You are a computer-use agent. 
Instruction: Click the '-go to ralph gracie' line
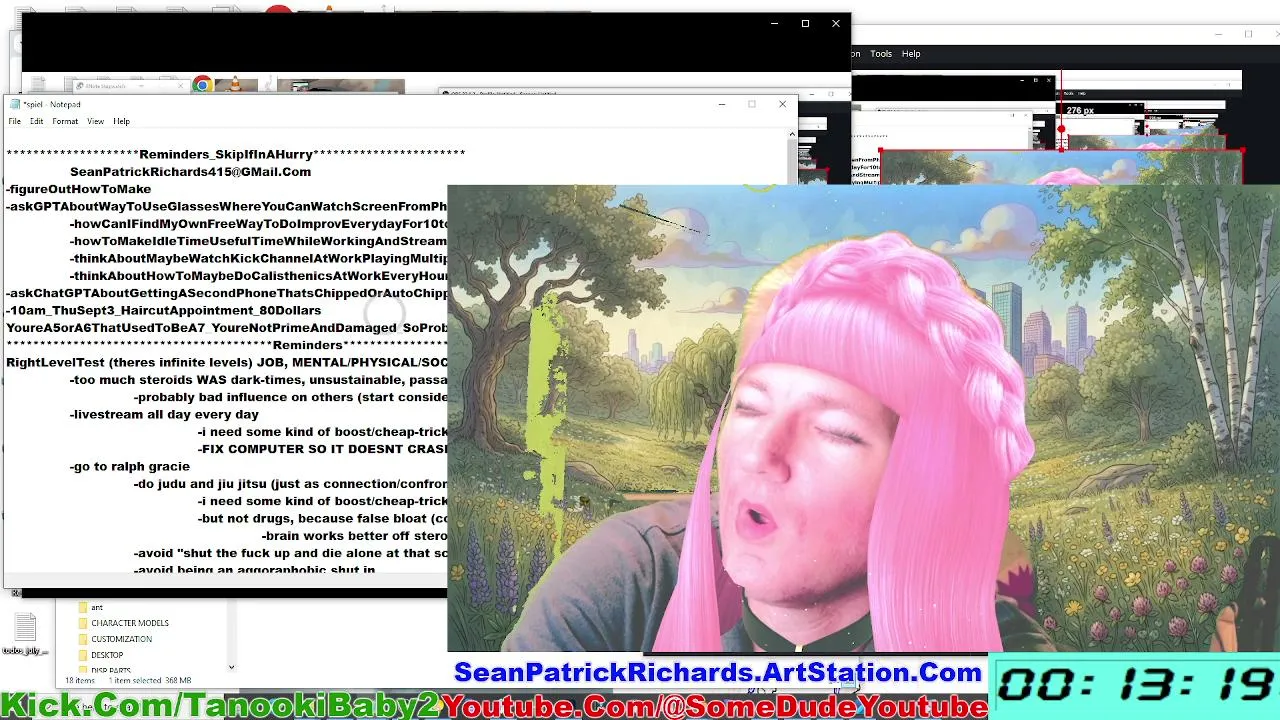(129, 466)
